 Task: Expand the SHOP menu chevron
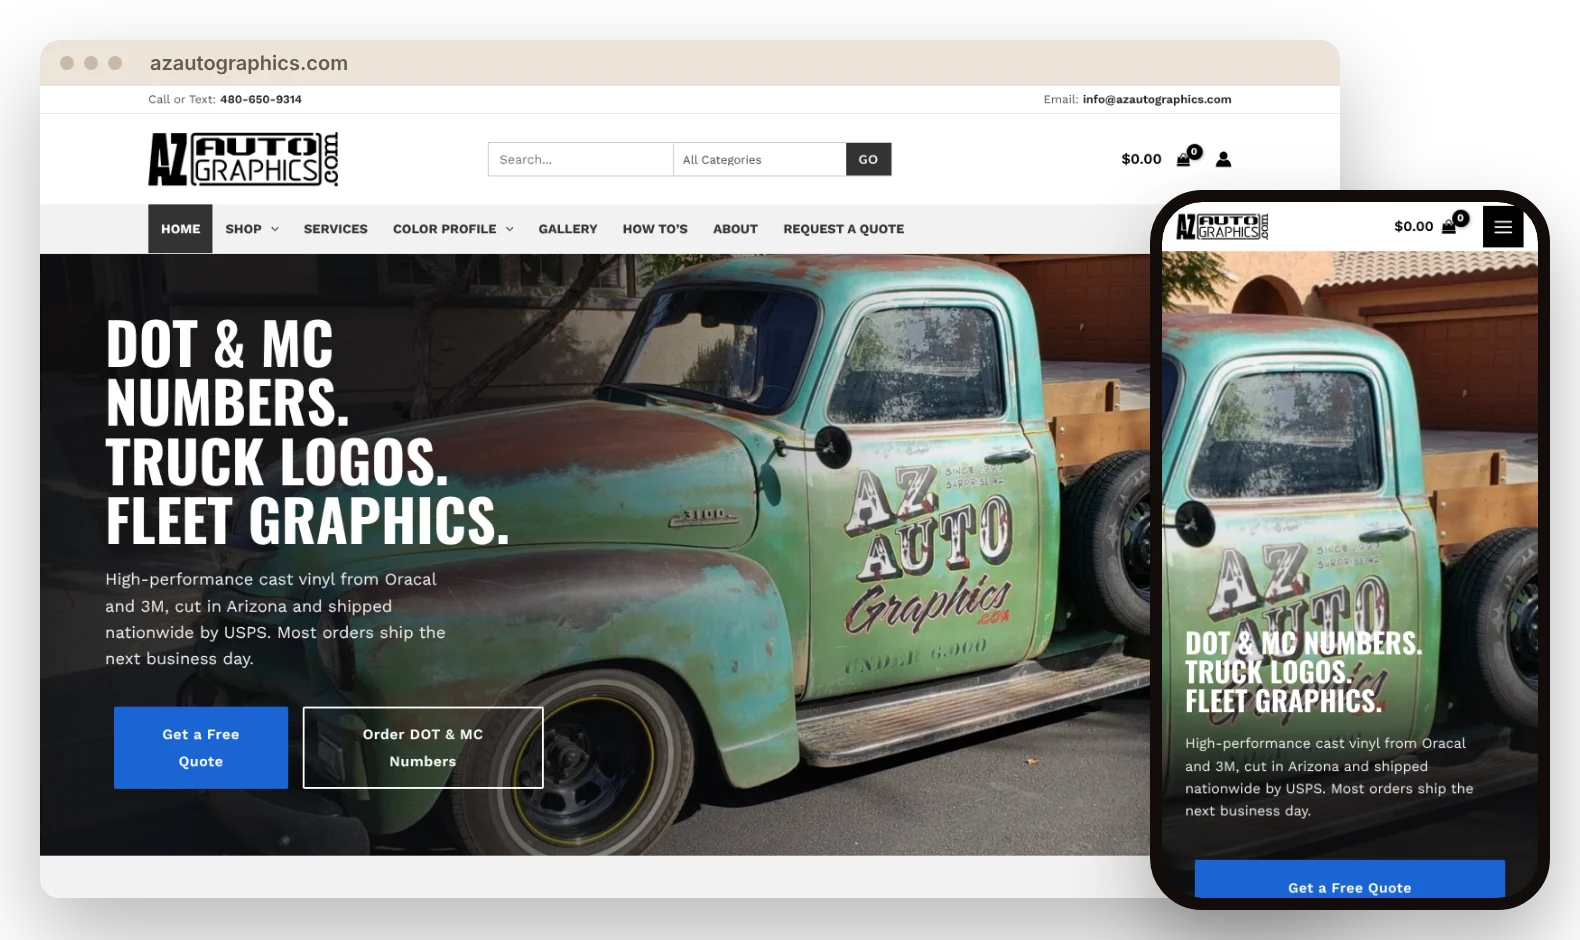275,229
